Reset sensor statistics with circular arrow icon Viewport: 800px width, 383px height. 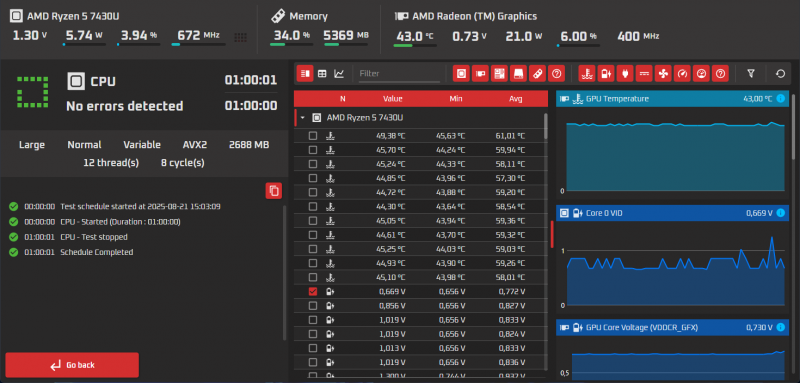(780, 73)
